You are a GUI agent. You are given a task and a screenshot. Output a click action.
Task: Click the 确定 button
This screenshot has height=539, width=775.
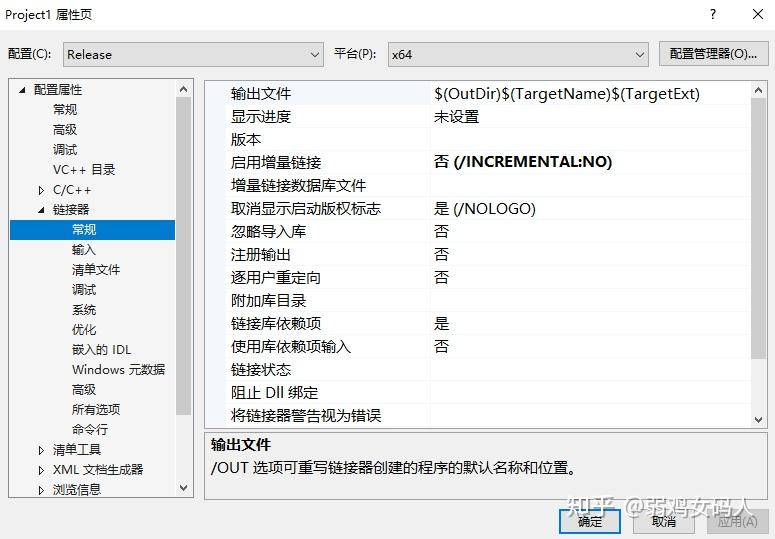[590, 521]
